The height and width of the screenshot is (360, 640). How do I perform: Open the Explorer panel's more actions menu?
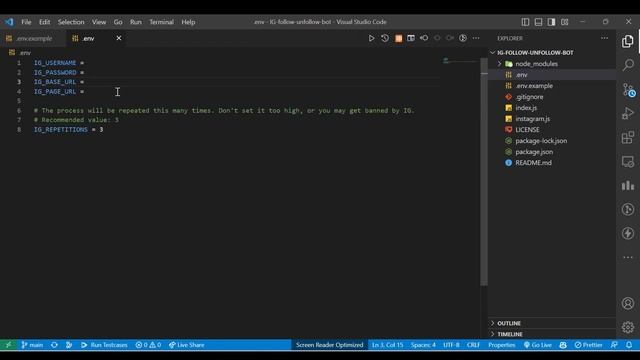point(604,38)
